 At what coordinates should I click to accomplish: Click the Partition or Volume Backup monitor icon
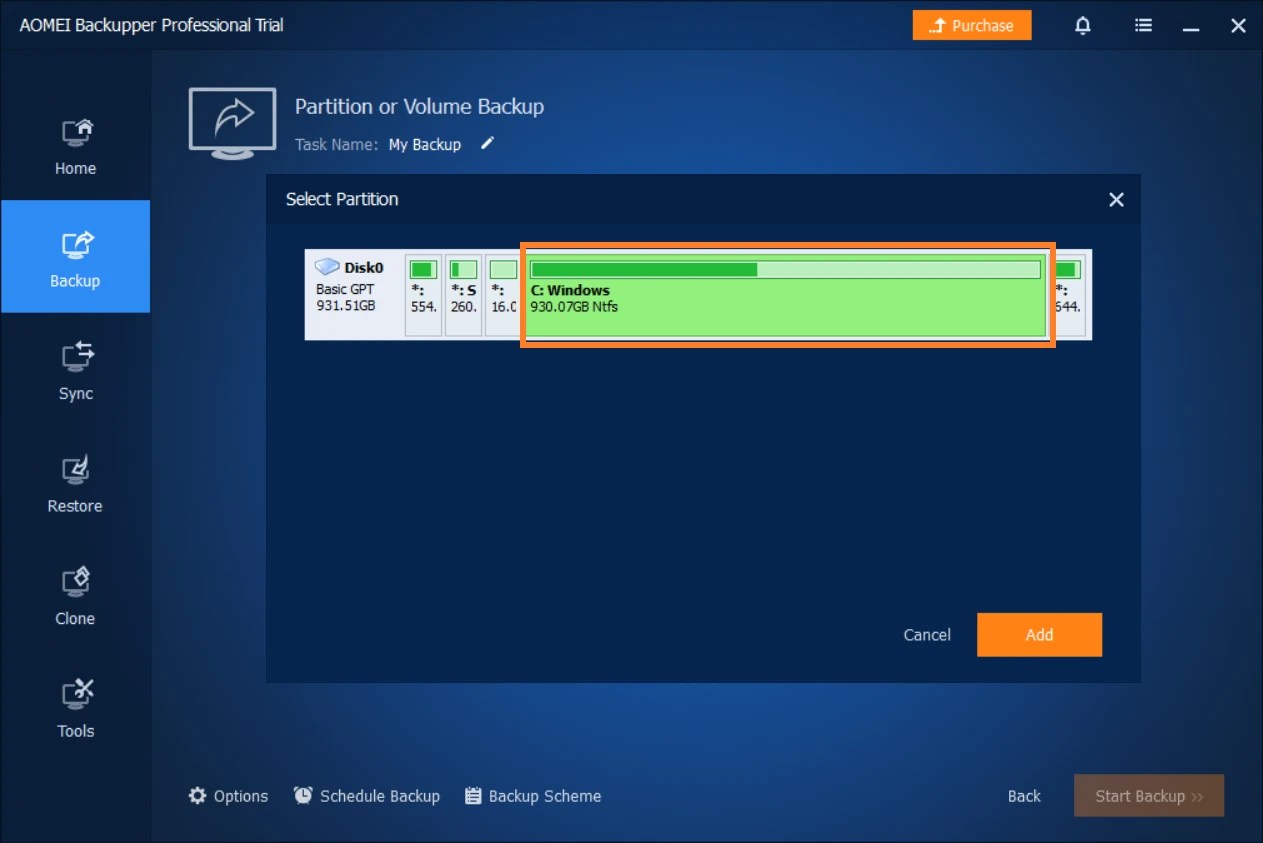pyautogui.click(x=232, y=123)
